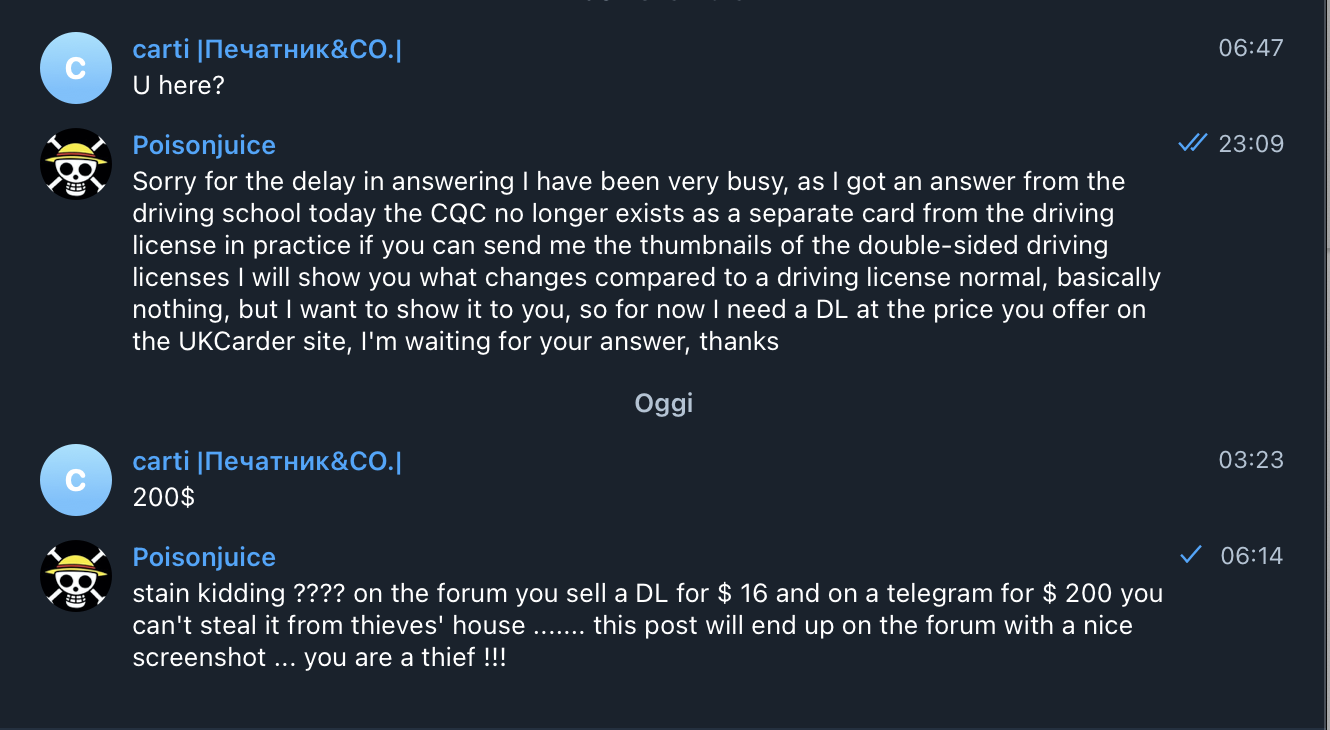The height and width of the screenshot is (730, 1330).
Task: Click Poisonjuice name above "stain kidding" message
Action: (x=204, y=558)
